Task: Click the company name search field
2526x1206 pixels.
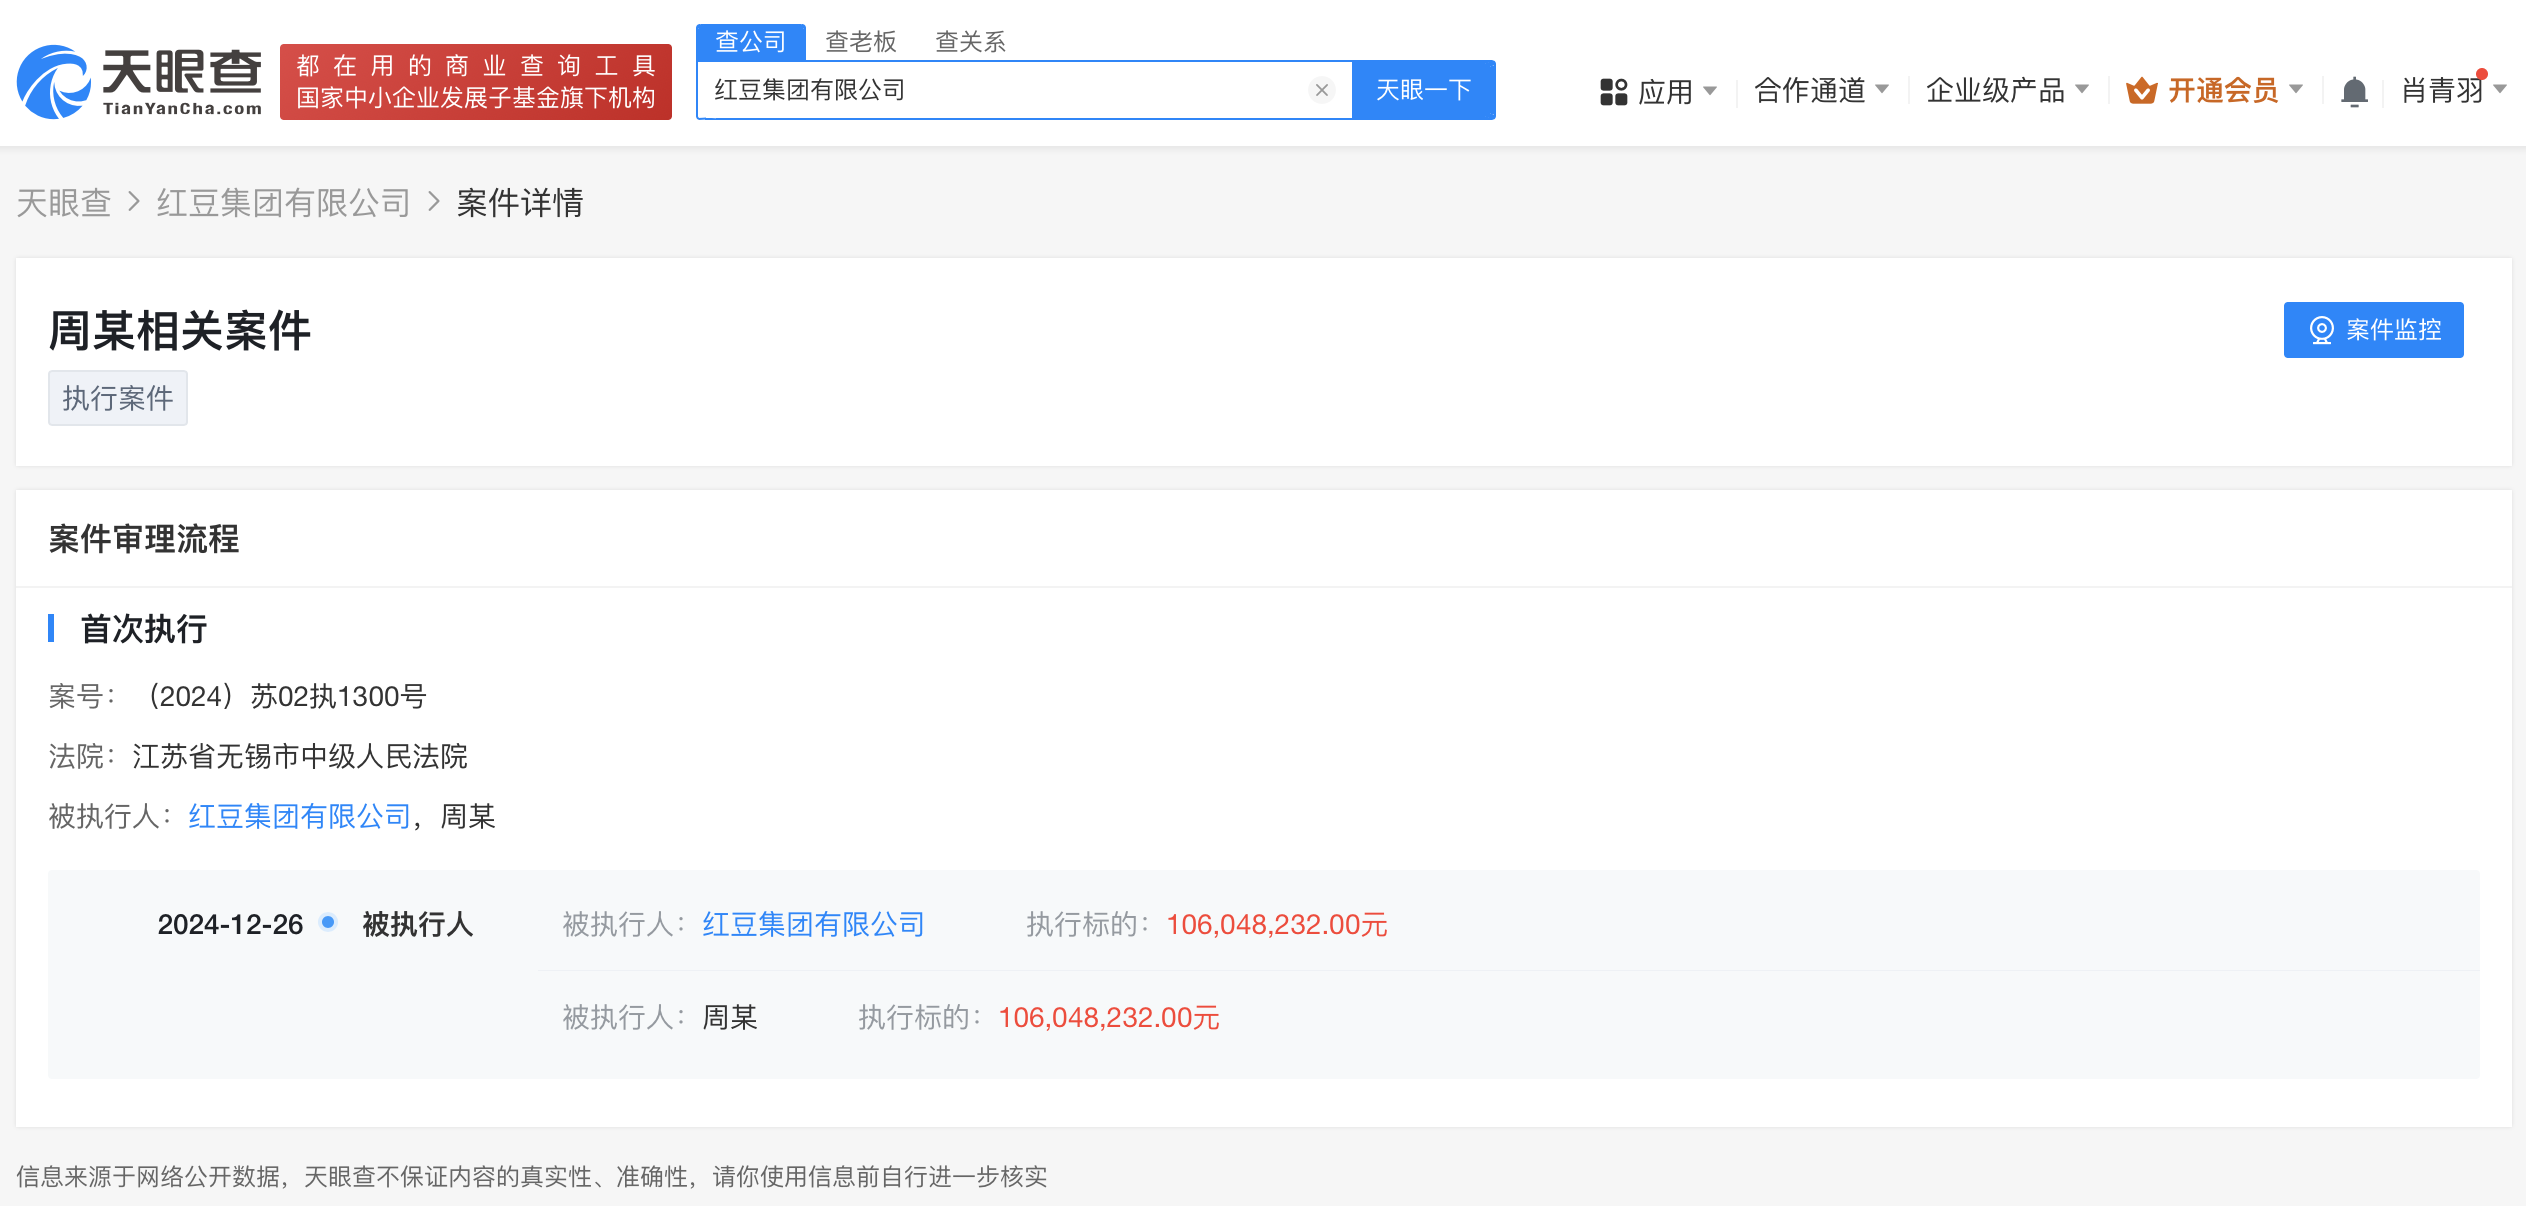Action: [x=1000, y=90]
